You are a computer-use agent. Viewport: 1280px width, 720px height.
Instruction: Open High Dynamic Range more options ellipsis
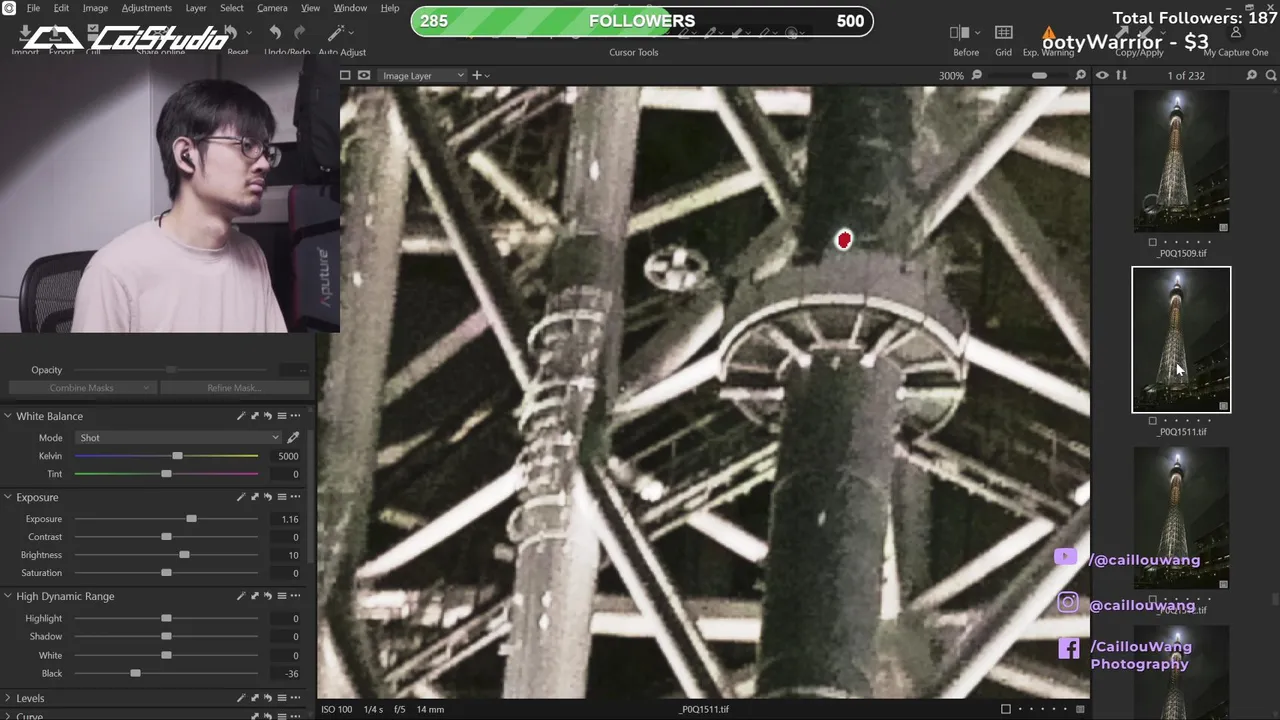[x=295, y=596]
